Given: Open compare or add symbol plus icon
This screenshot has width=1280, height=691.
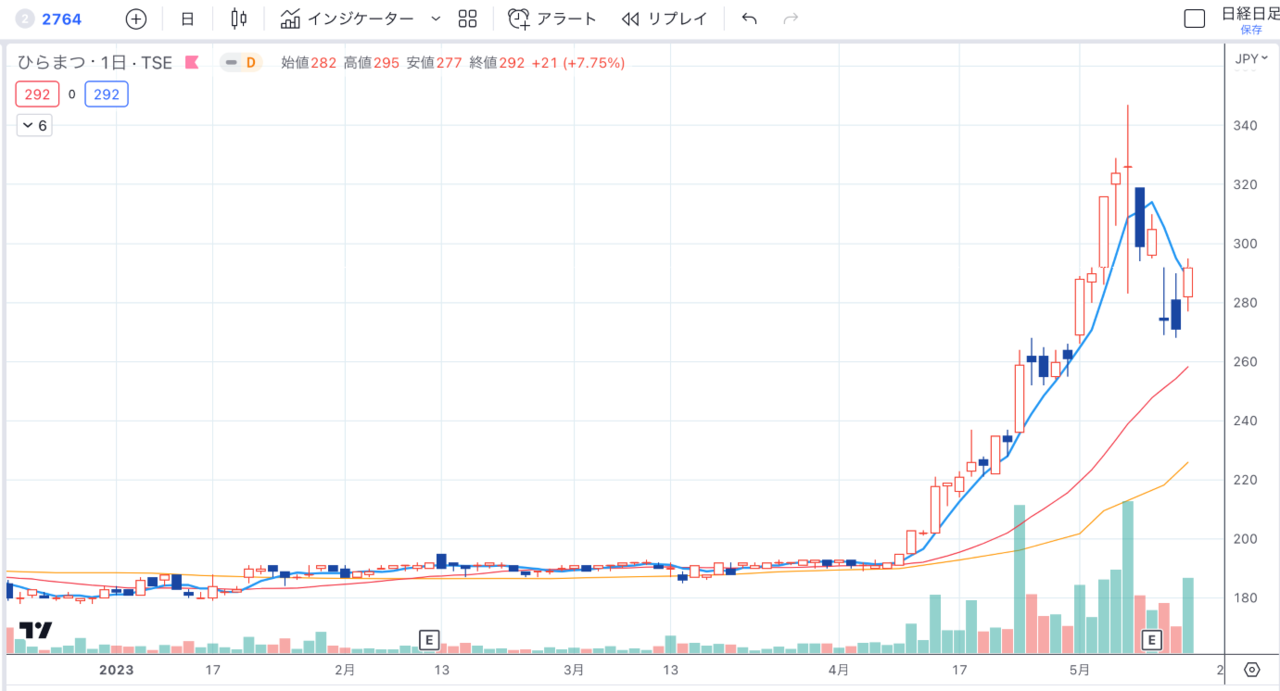Looking at the screenshot, I should pyautogui.click(x=136, y=19).
